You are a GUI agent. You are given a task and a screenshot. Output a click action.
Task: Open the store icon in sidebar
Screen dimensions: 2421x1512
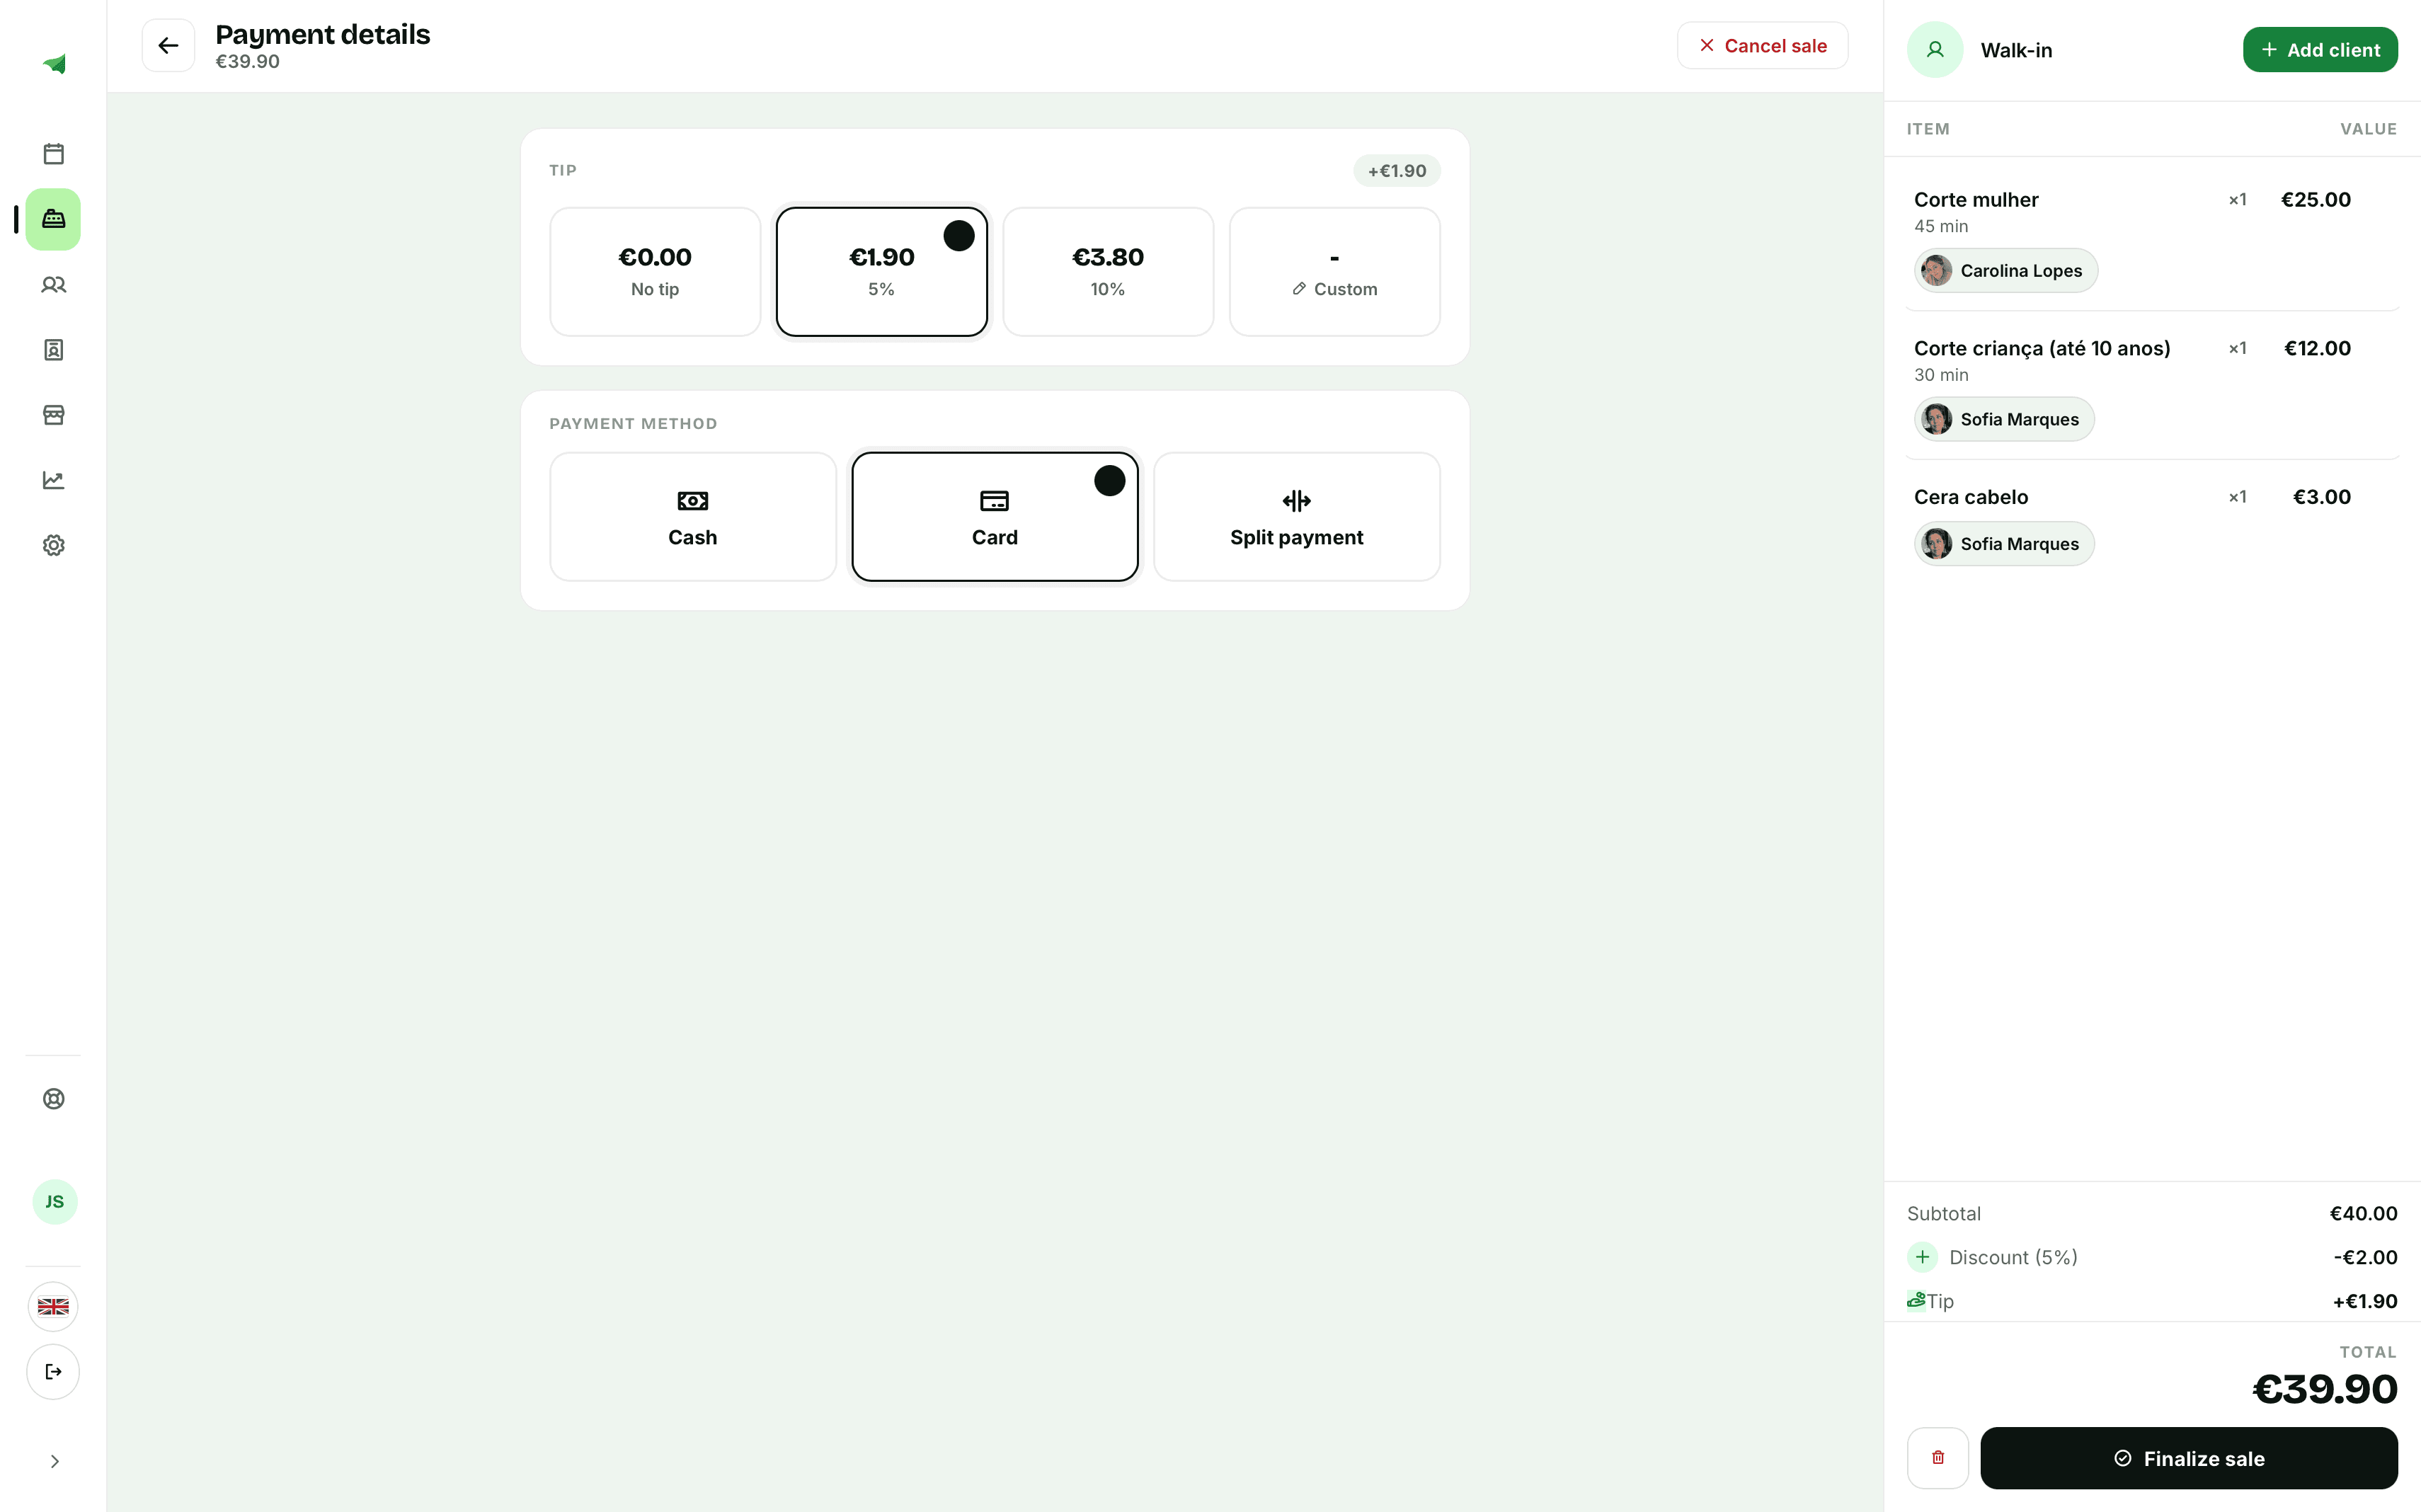point(54,415)
